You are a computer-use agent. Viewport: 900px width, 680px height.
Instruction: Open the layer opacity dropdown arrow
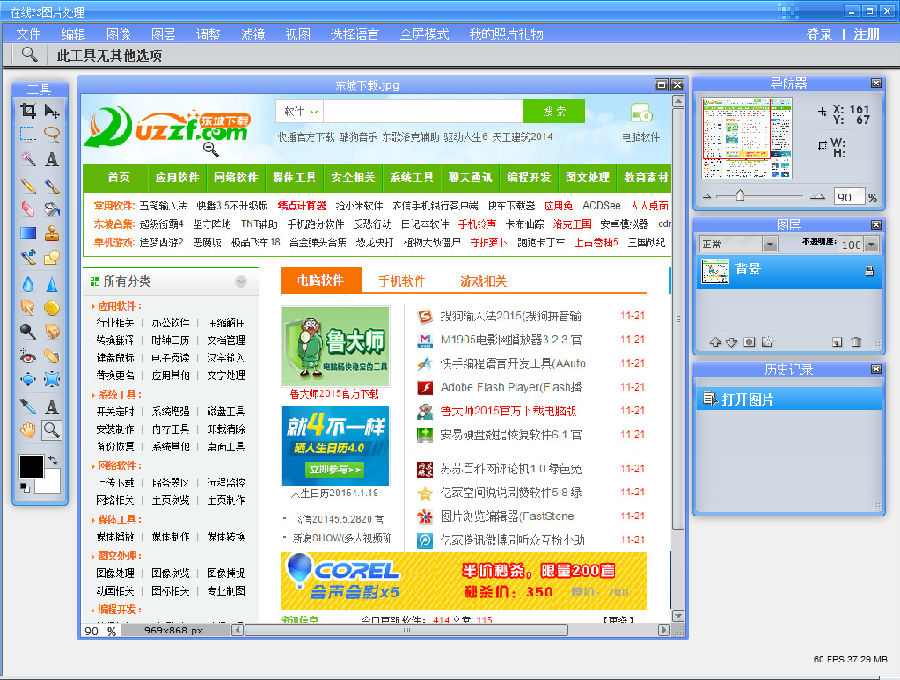coord(872,244)
